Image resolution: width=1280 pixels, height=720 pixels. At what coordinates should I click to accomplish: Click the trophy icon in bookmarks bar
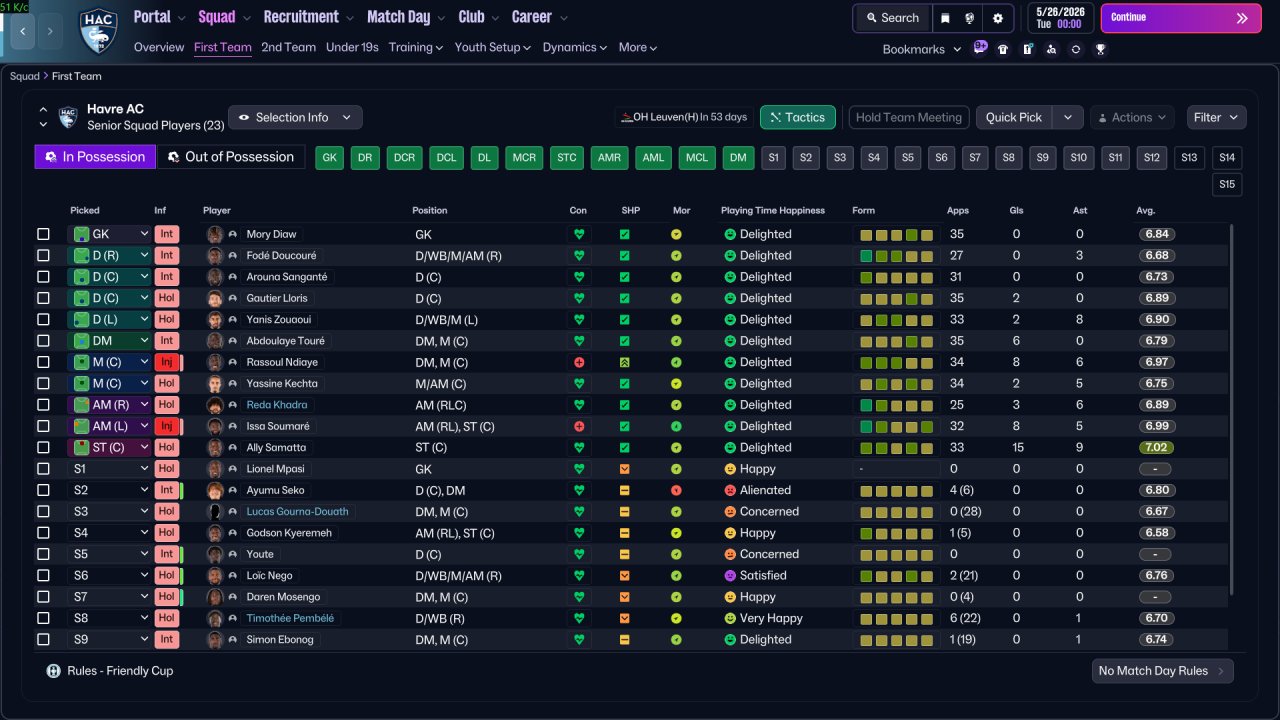click(1100, 49)
